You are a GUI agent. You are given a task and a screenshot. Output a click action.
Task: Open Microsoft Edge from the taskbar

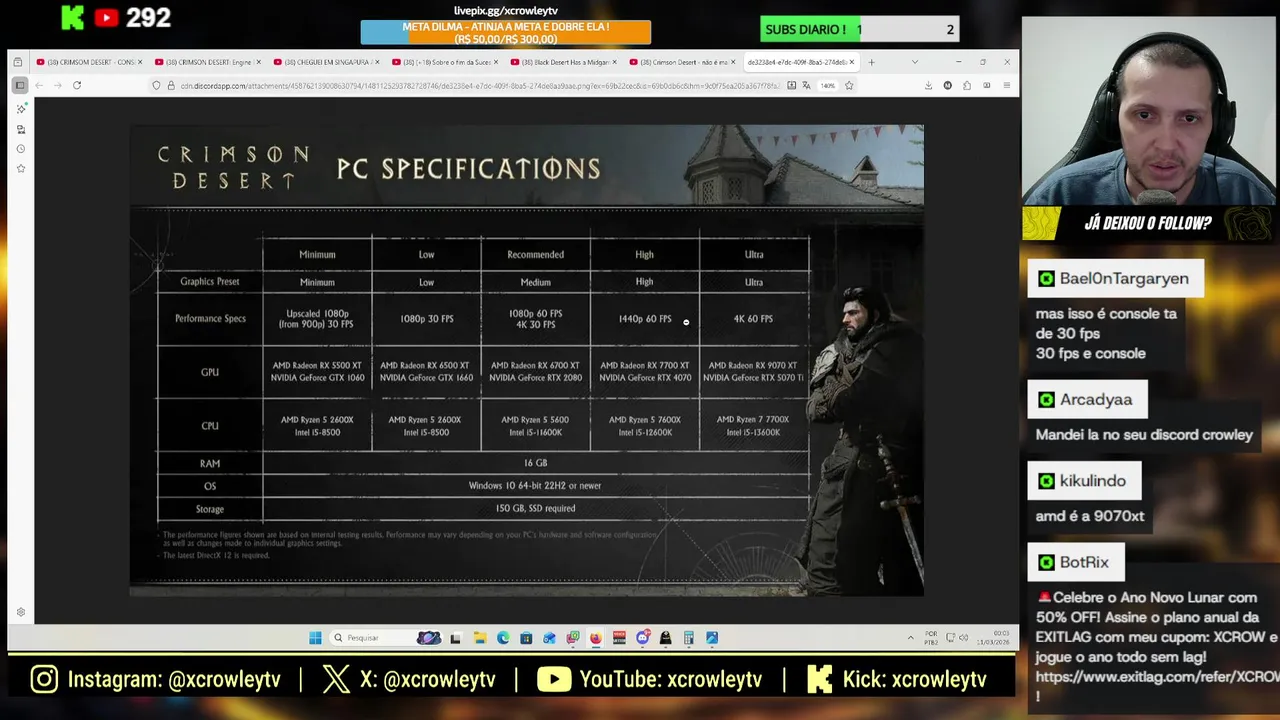pos(503,638)
